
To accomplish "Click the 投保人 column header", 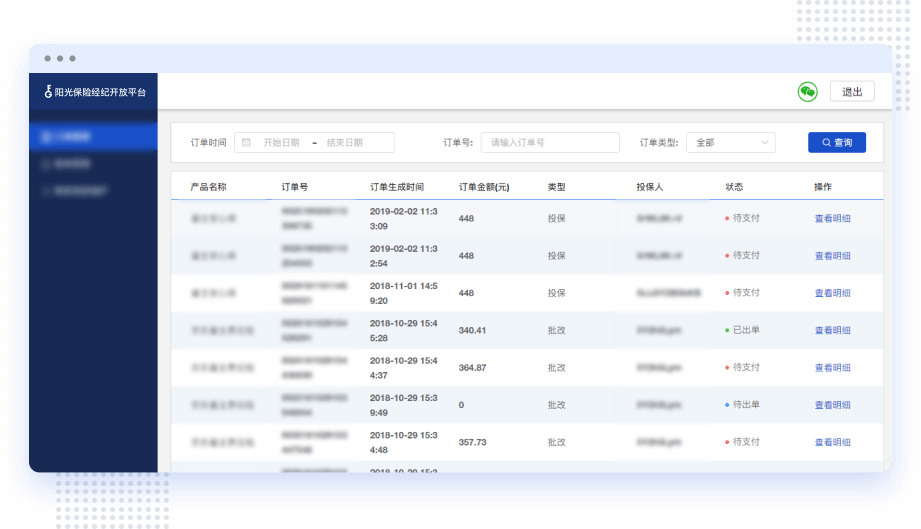I will coord(650,187).
